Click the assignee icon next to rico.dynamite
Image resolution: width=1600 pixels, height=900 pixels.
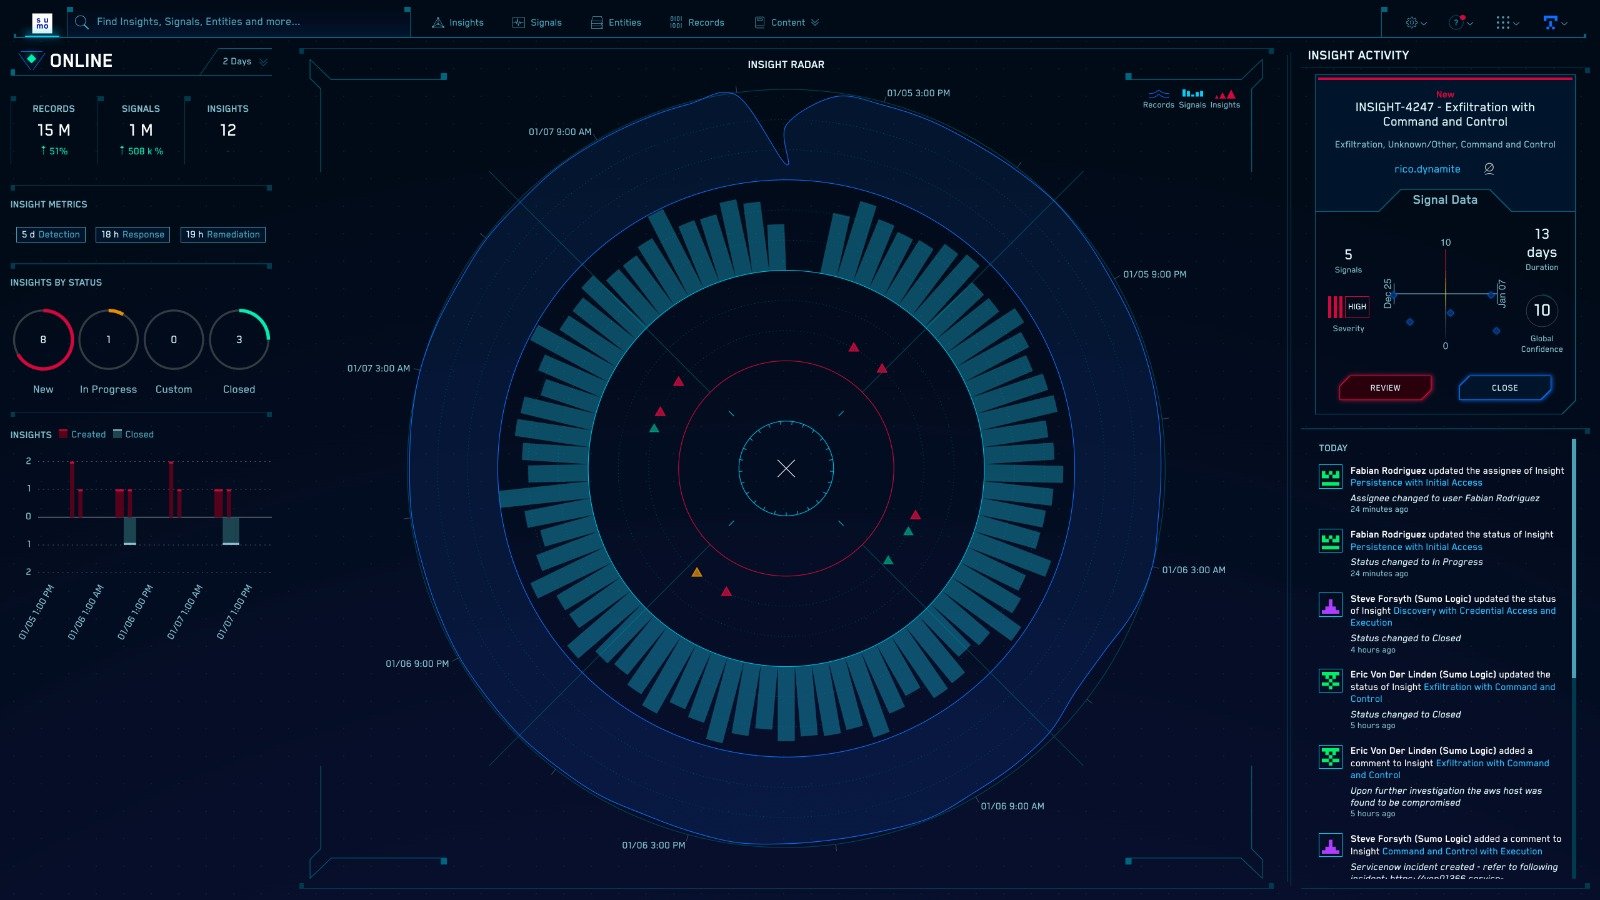tap(1489, 169)
